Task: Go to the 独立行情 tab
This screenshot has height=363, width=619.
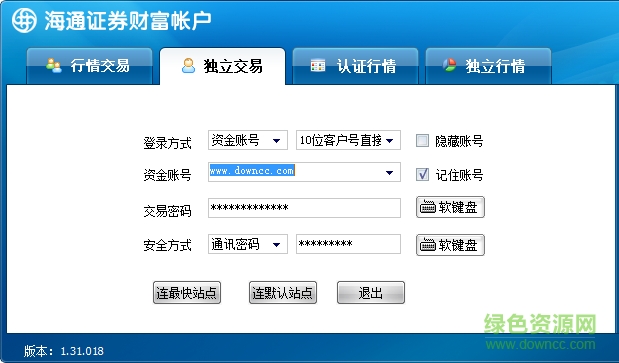Action: pyautogui.click(x=488, y=66)
